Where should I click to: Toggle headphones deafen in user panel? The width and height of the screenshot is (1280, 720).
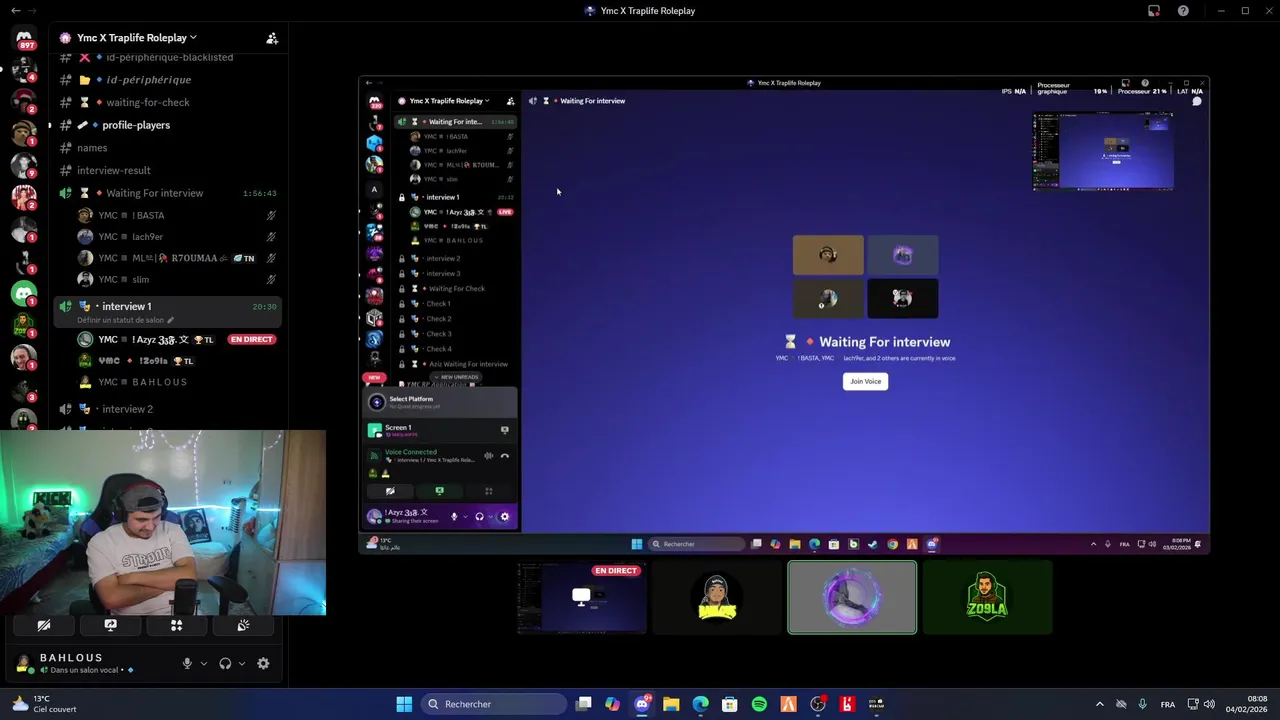(x=225, y=664)
